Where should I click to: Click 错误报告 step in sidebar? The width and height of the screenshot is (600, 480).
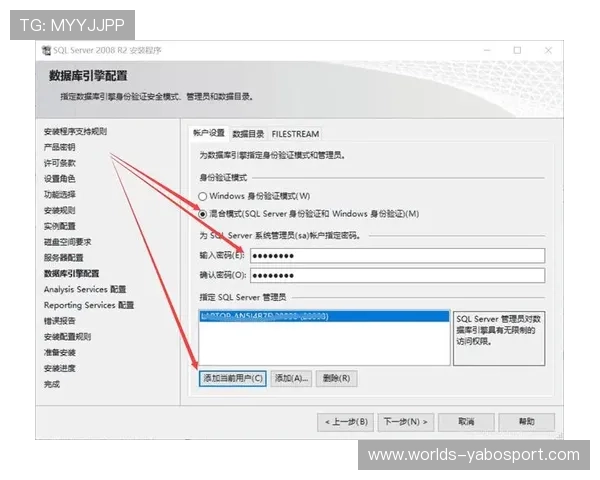(59, 321)
